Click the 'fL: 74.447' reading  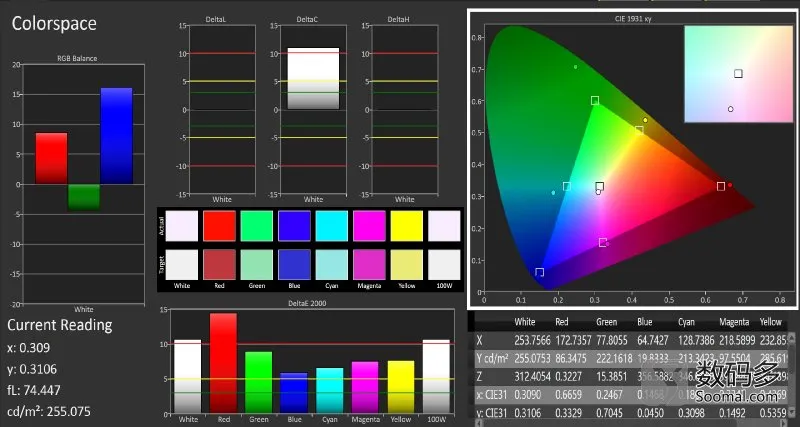tap(34, 390)
